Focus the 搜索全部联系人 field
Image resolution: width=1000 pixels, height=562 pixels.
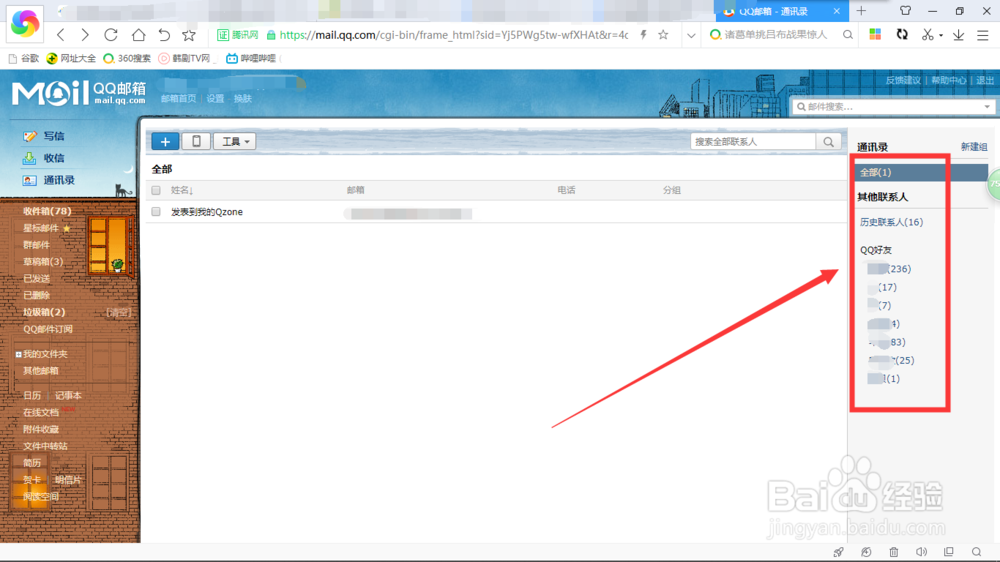click(753, 142)
